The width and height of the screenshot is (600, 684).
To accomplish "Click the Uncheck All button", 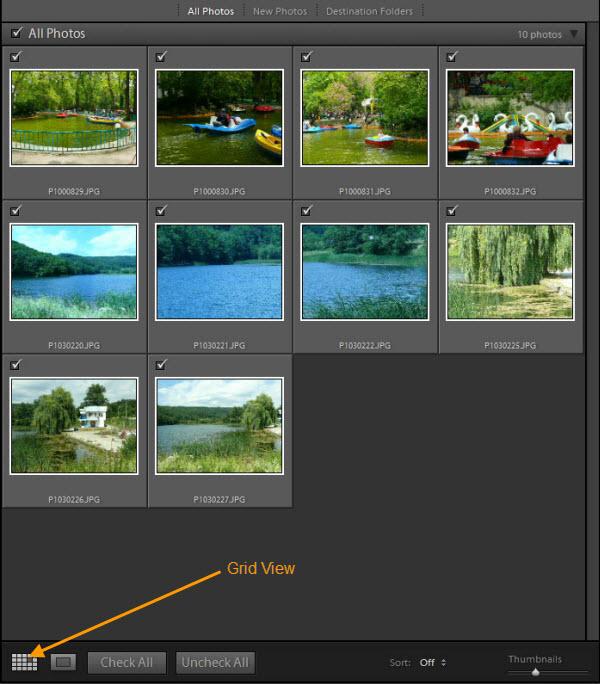I will pos(215,663).
